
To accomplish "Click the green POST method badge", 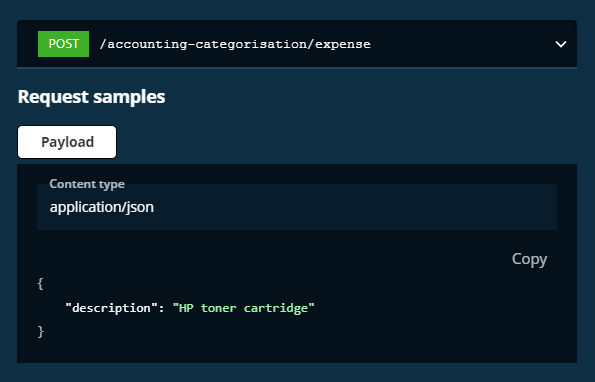I will (x=63, y=44).
